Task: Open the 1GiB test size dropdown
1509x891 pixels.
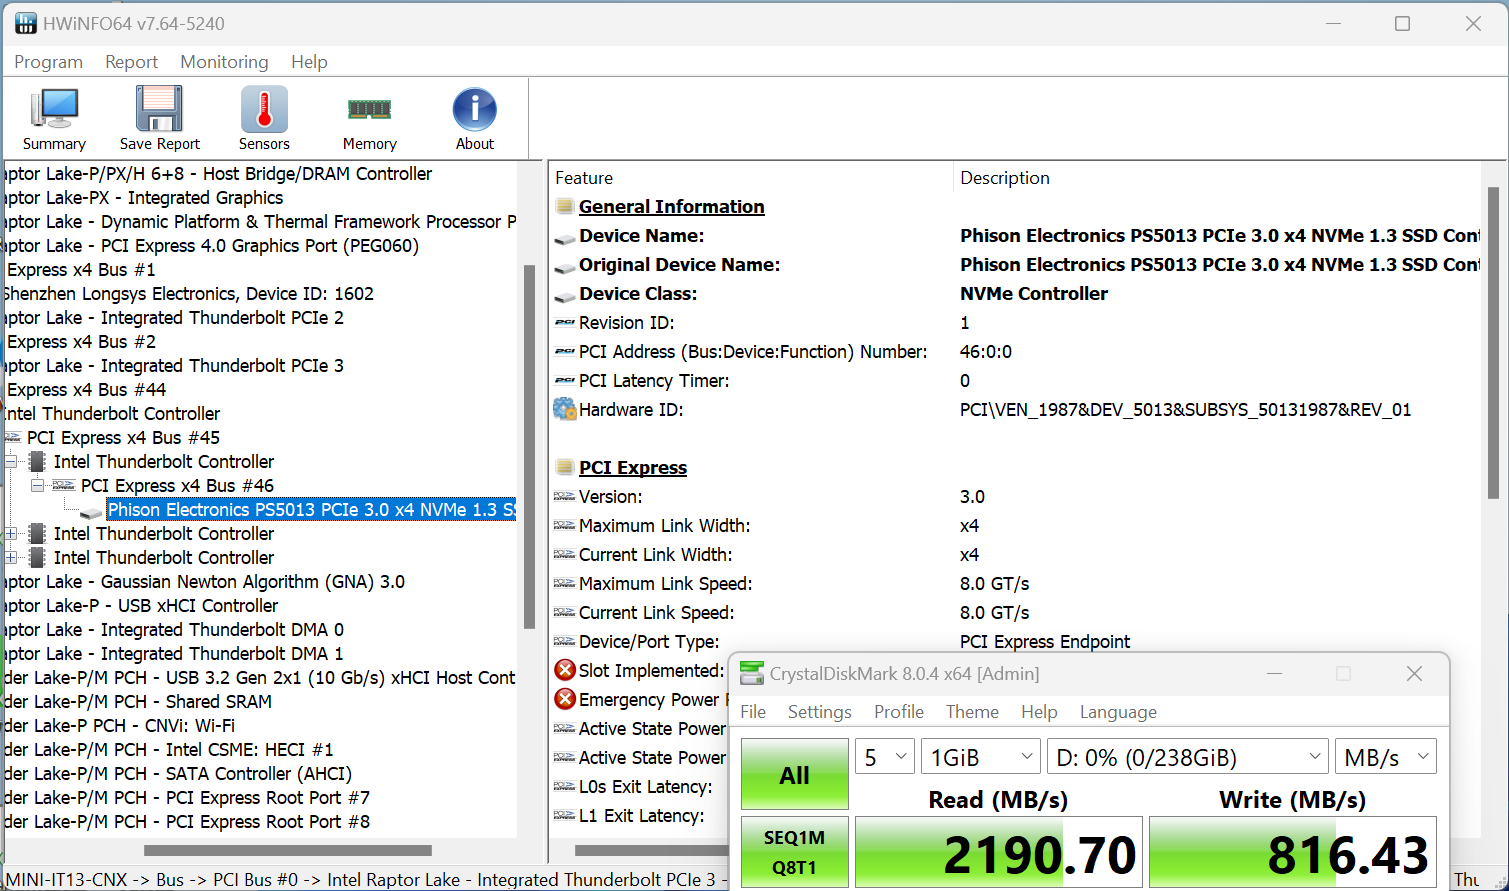Action: click(981, 757)
